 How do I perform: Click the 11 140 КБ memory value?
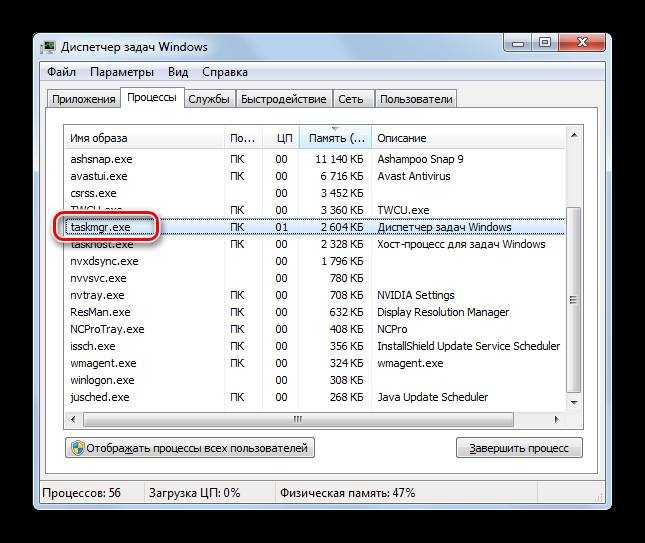[339, 159]
